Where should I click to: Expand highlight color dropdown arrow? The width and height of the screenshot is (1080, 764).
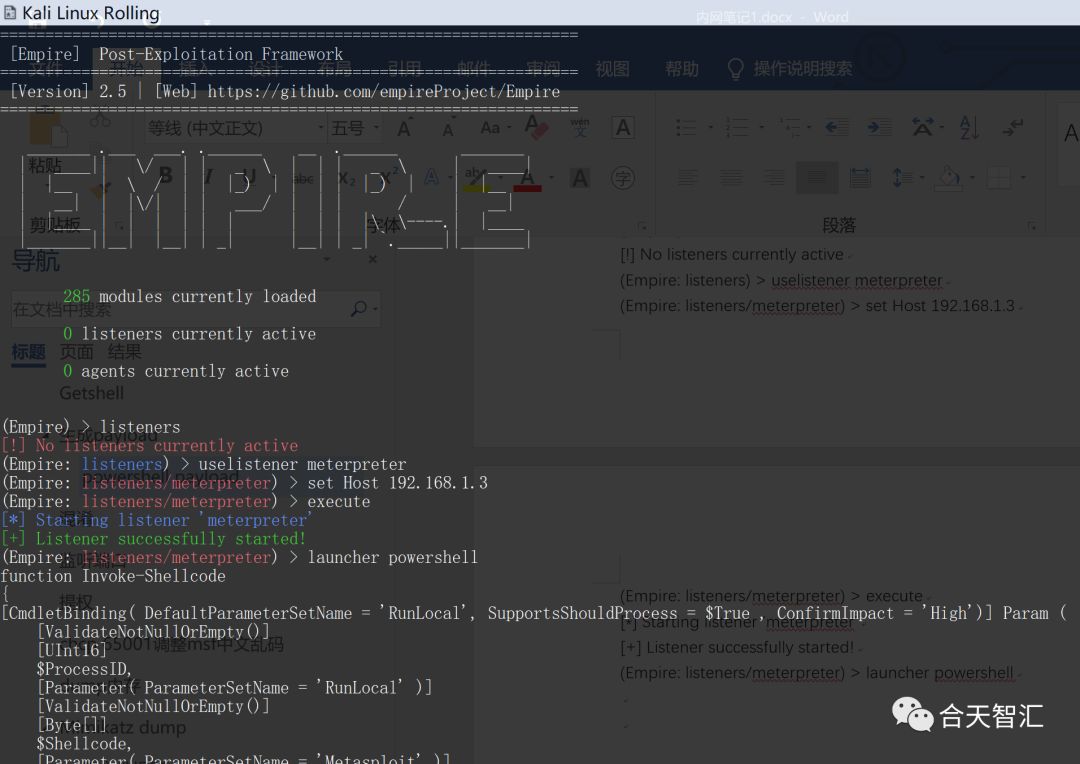click(501, 178)
